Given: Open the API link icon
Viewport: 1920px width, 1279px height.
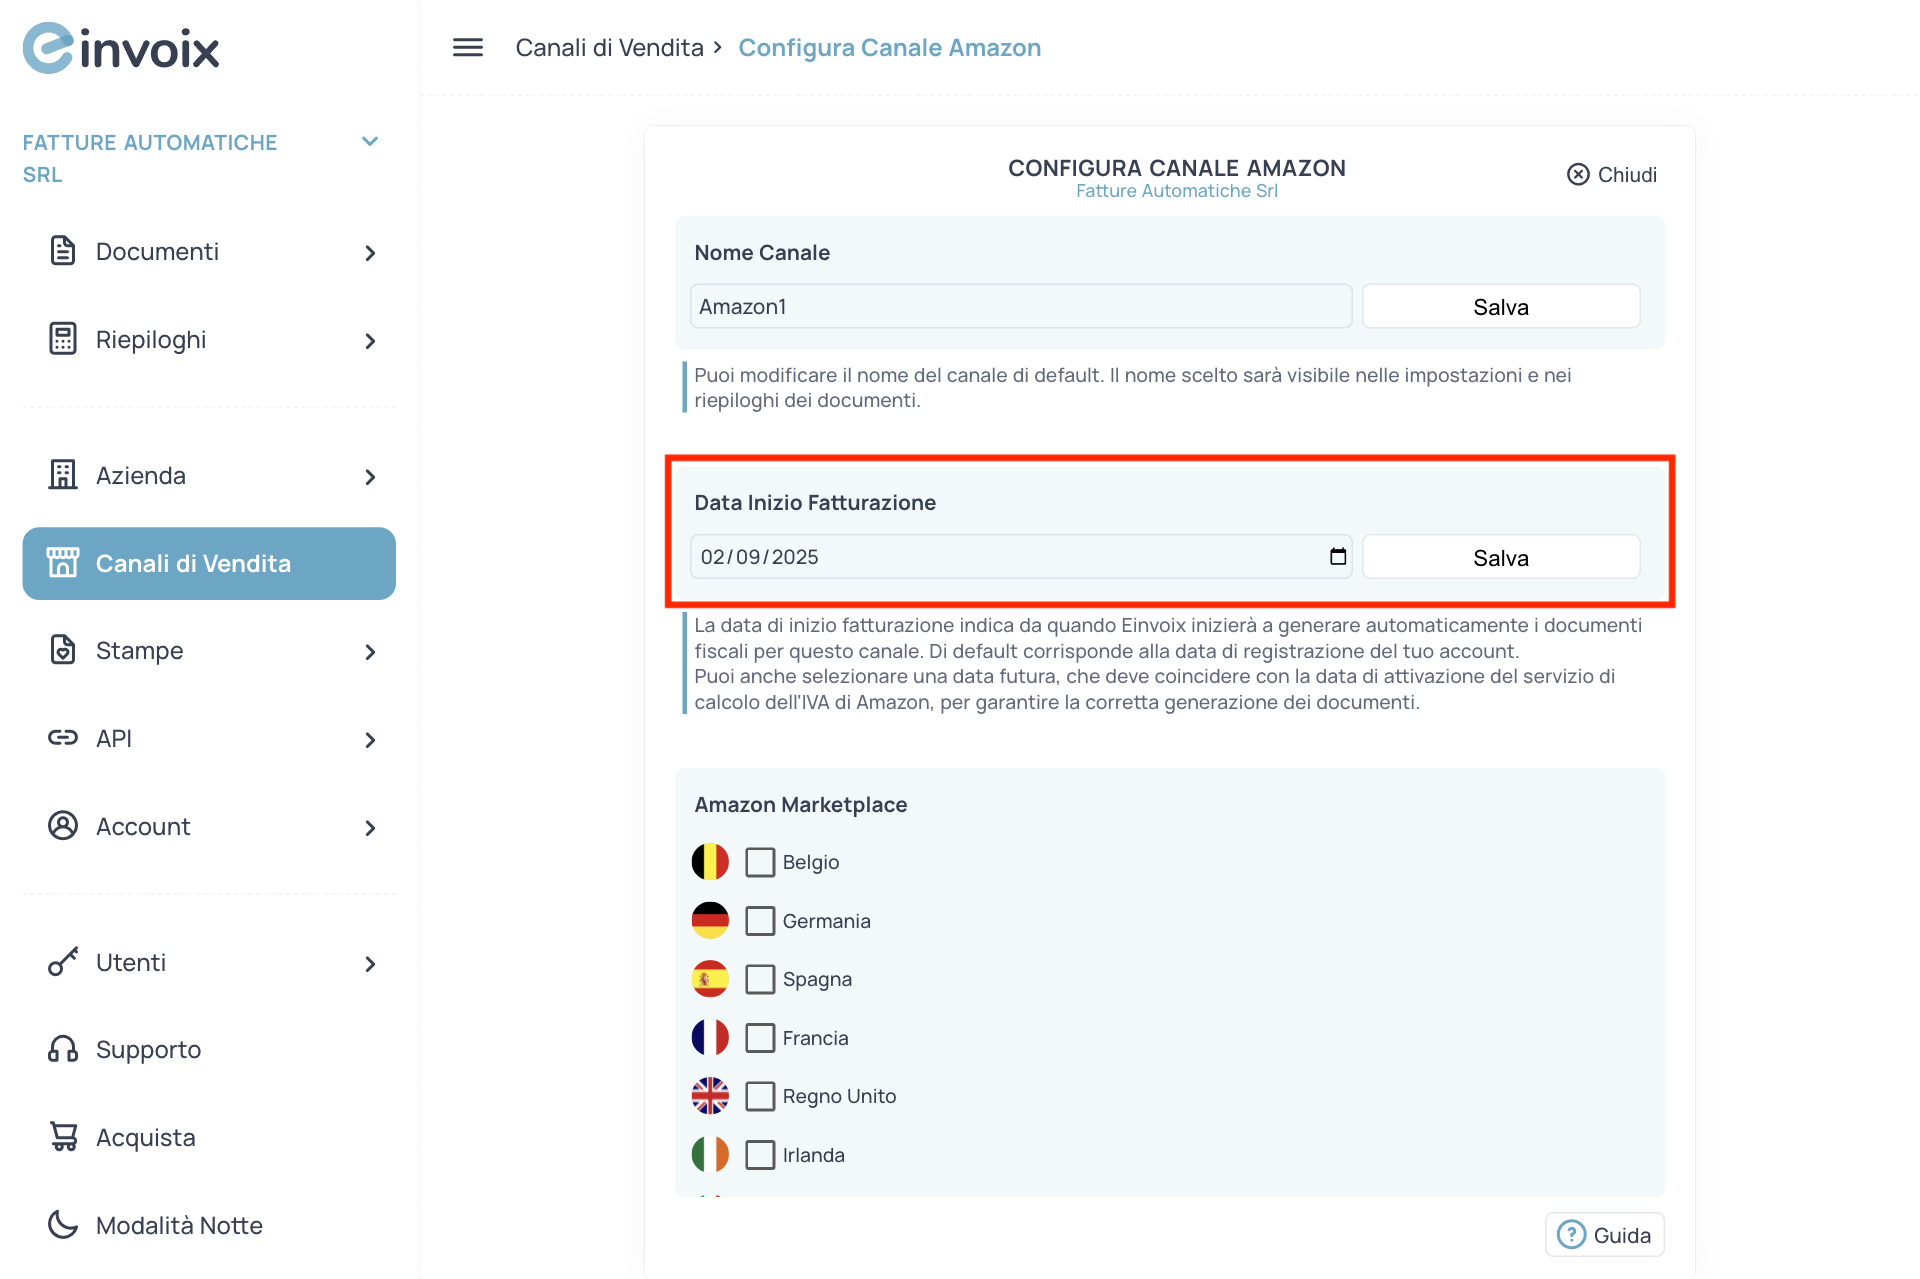Looking at the screenshot, I should tap(63, 738).
